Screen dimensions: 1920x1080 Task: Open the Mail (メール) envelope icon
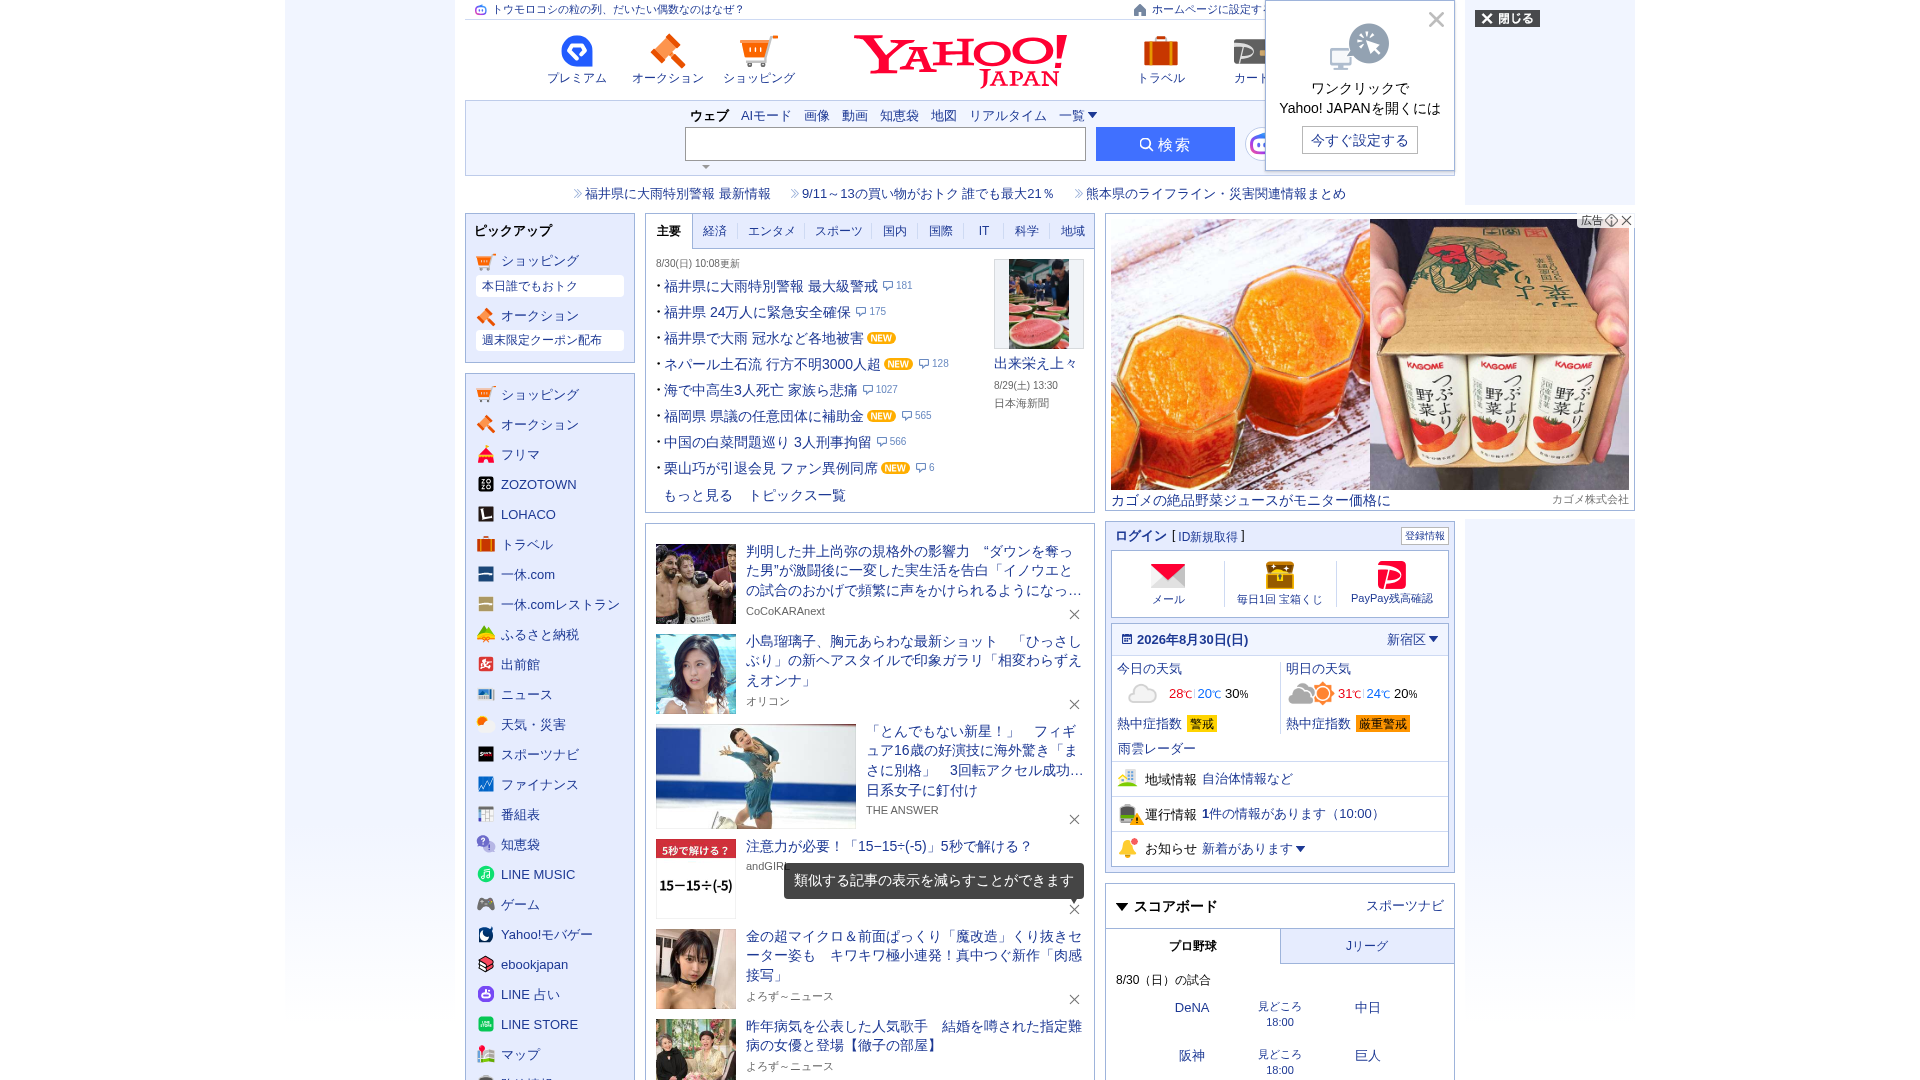[x=1167, y=584]
